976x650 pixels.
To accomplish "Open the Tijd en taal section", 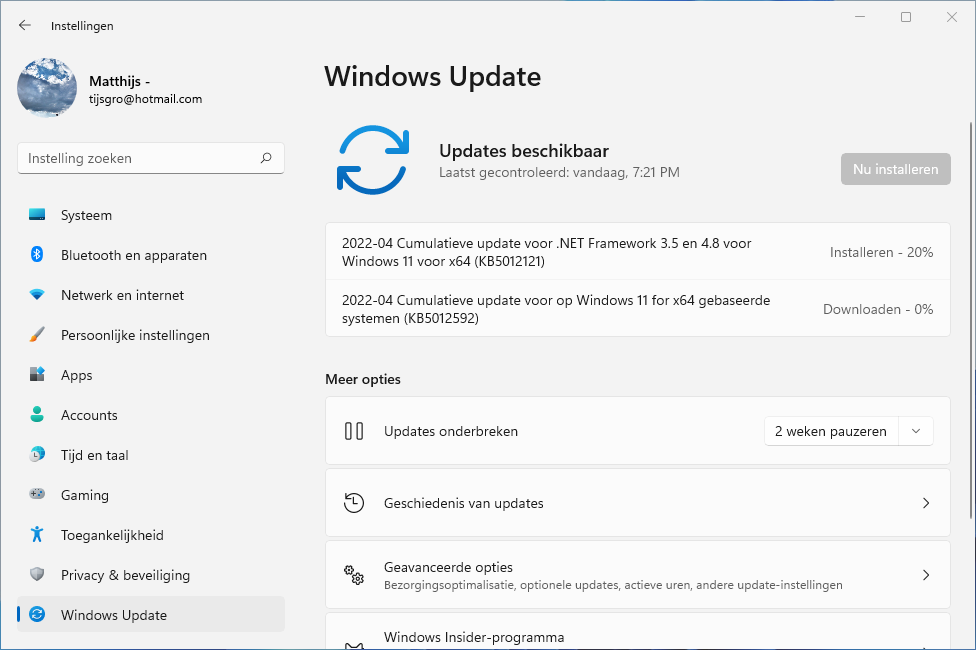I will 94,455.
